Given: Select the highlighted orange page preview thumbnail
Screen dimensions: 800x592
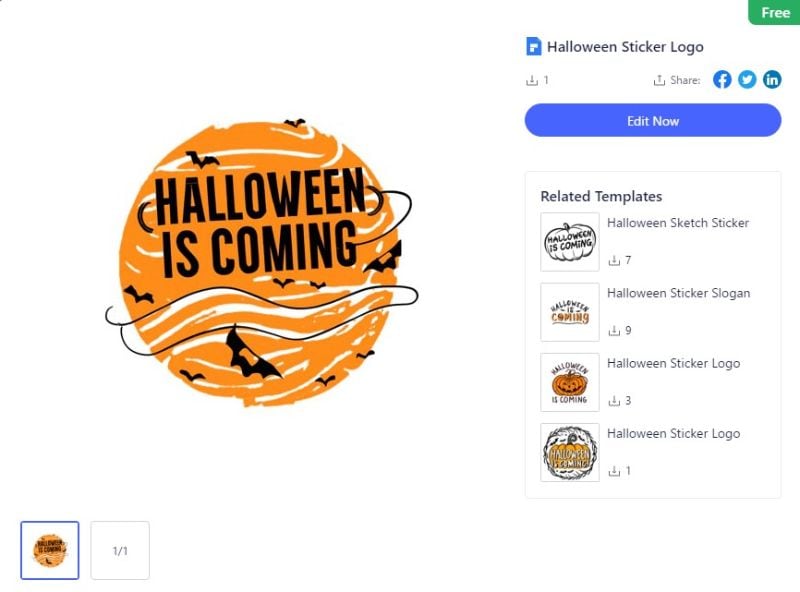Looking at the screenshot, I should (x=50, y=550).
